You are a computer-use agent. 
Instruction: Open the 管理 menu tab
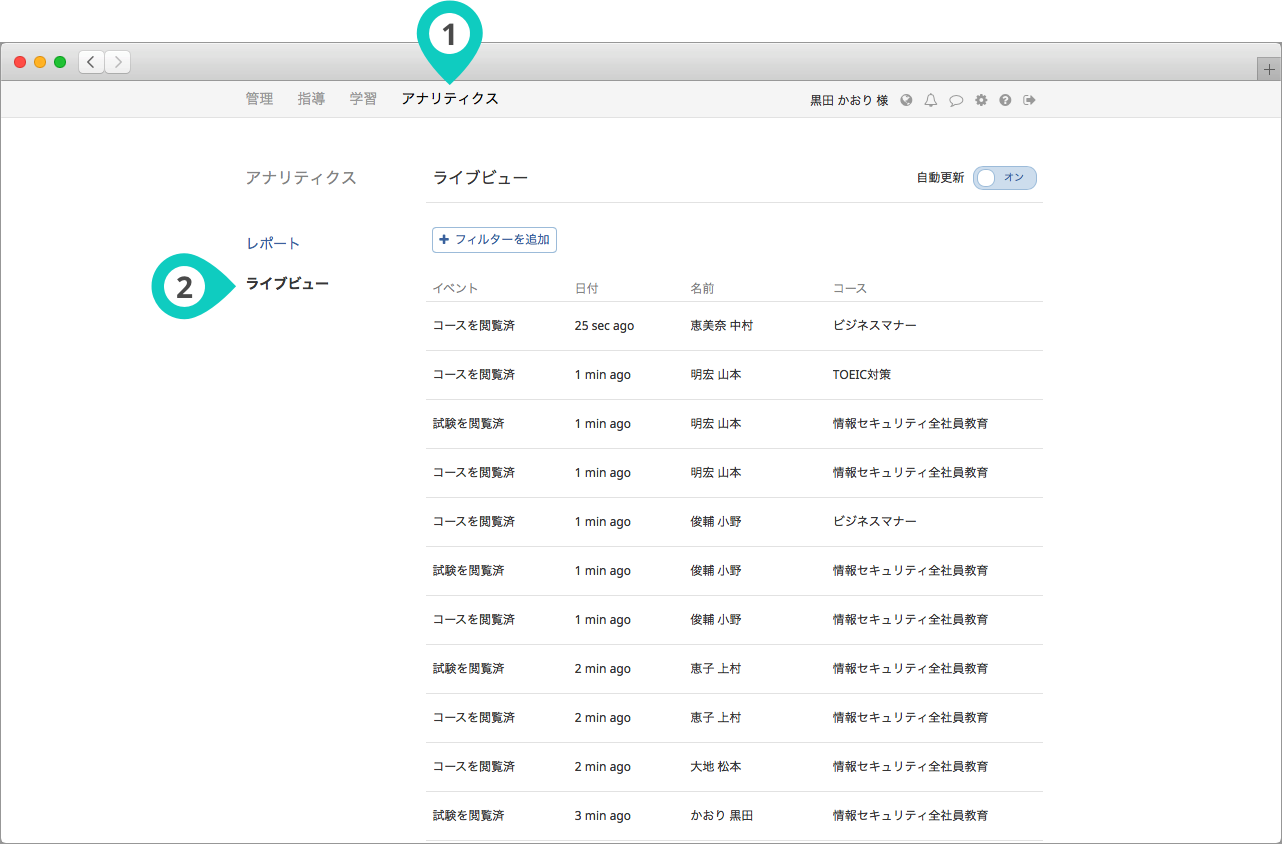coord(259,99)
